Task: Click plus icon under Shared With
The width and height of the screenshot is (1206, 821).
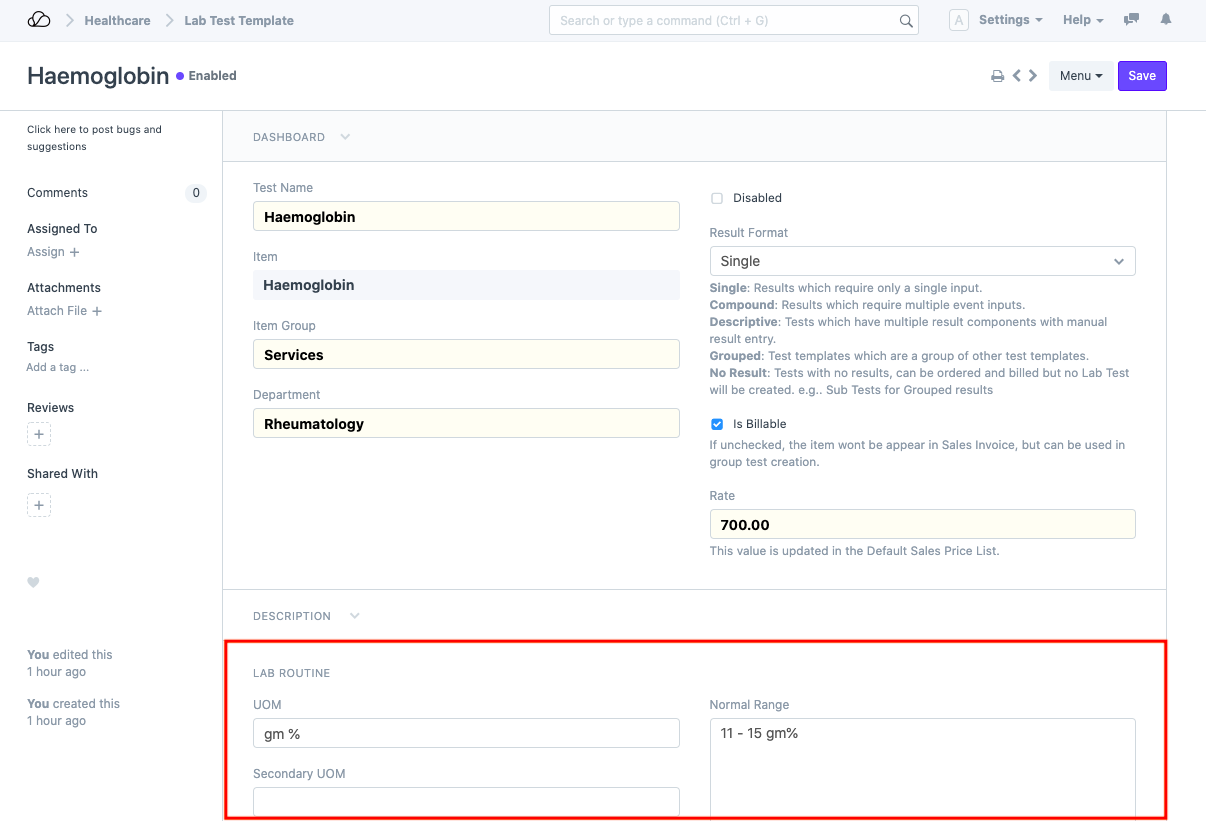Action: pos(39,505)
